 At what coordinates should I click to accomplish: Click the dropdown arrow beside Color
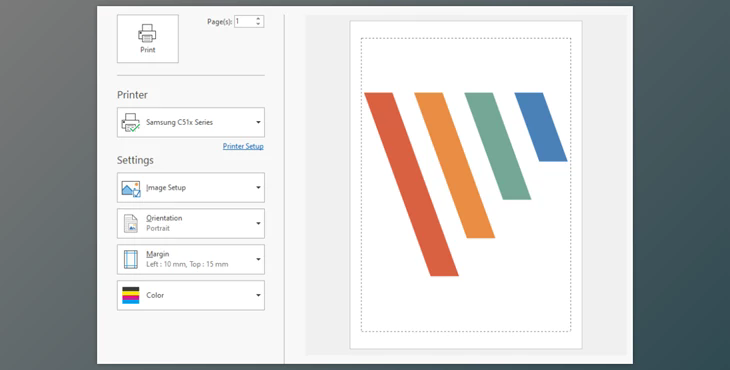coord(258,295)
